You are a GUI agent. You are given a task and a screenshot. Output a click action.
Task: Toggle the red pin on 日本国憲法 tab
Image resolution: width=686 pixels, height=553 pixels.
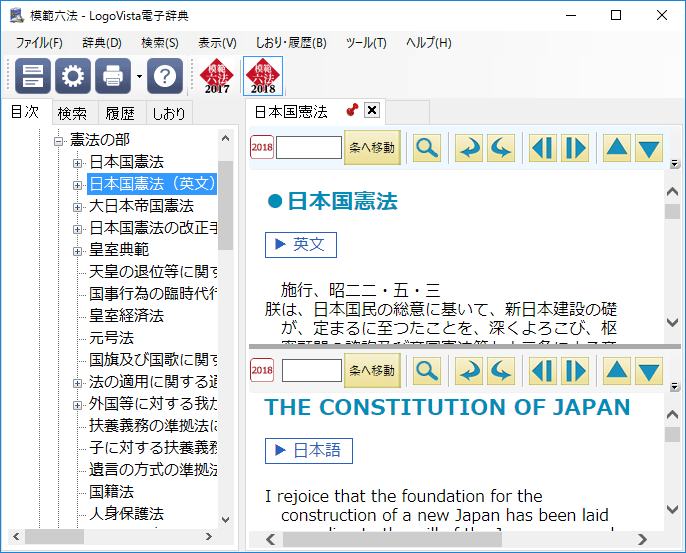(352, 110)
